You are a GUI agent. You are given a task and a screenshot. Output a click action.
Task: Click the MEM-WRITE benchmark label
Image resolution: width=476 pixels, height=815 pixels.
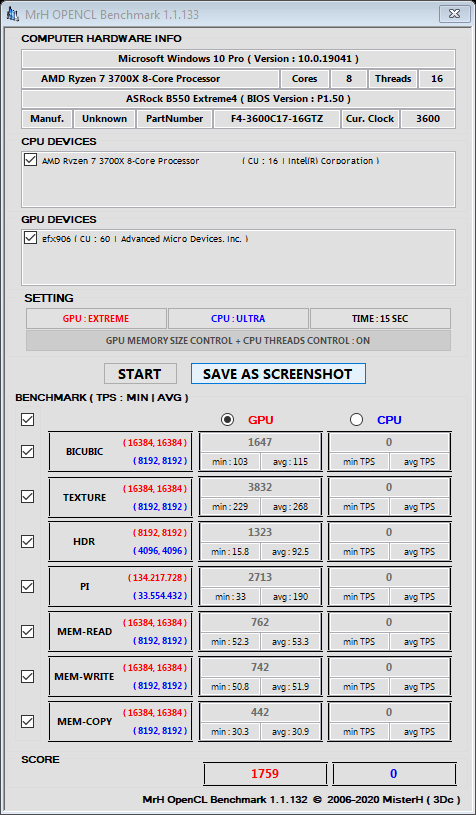pos(85,677)
